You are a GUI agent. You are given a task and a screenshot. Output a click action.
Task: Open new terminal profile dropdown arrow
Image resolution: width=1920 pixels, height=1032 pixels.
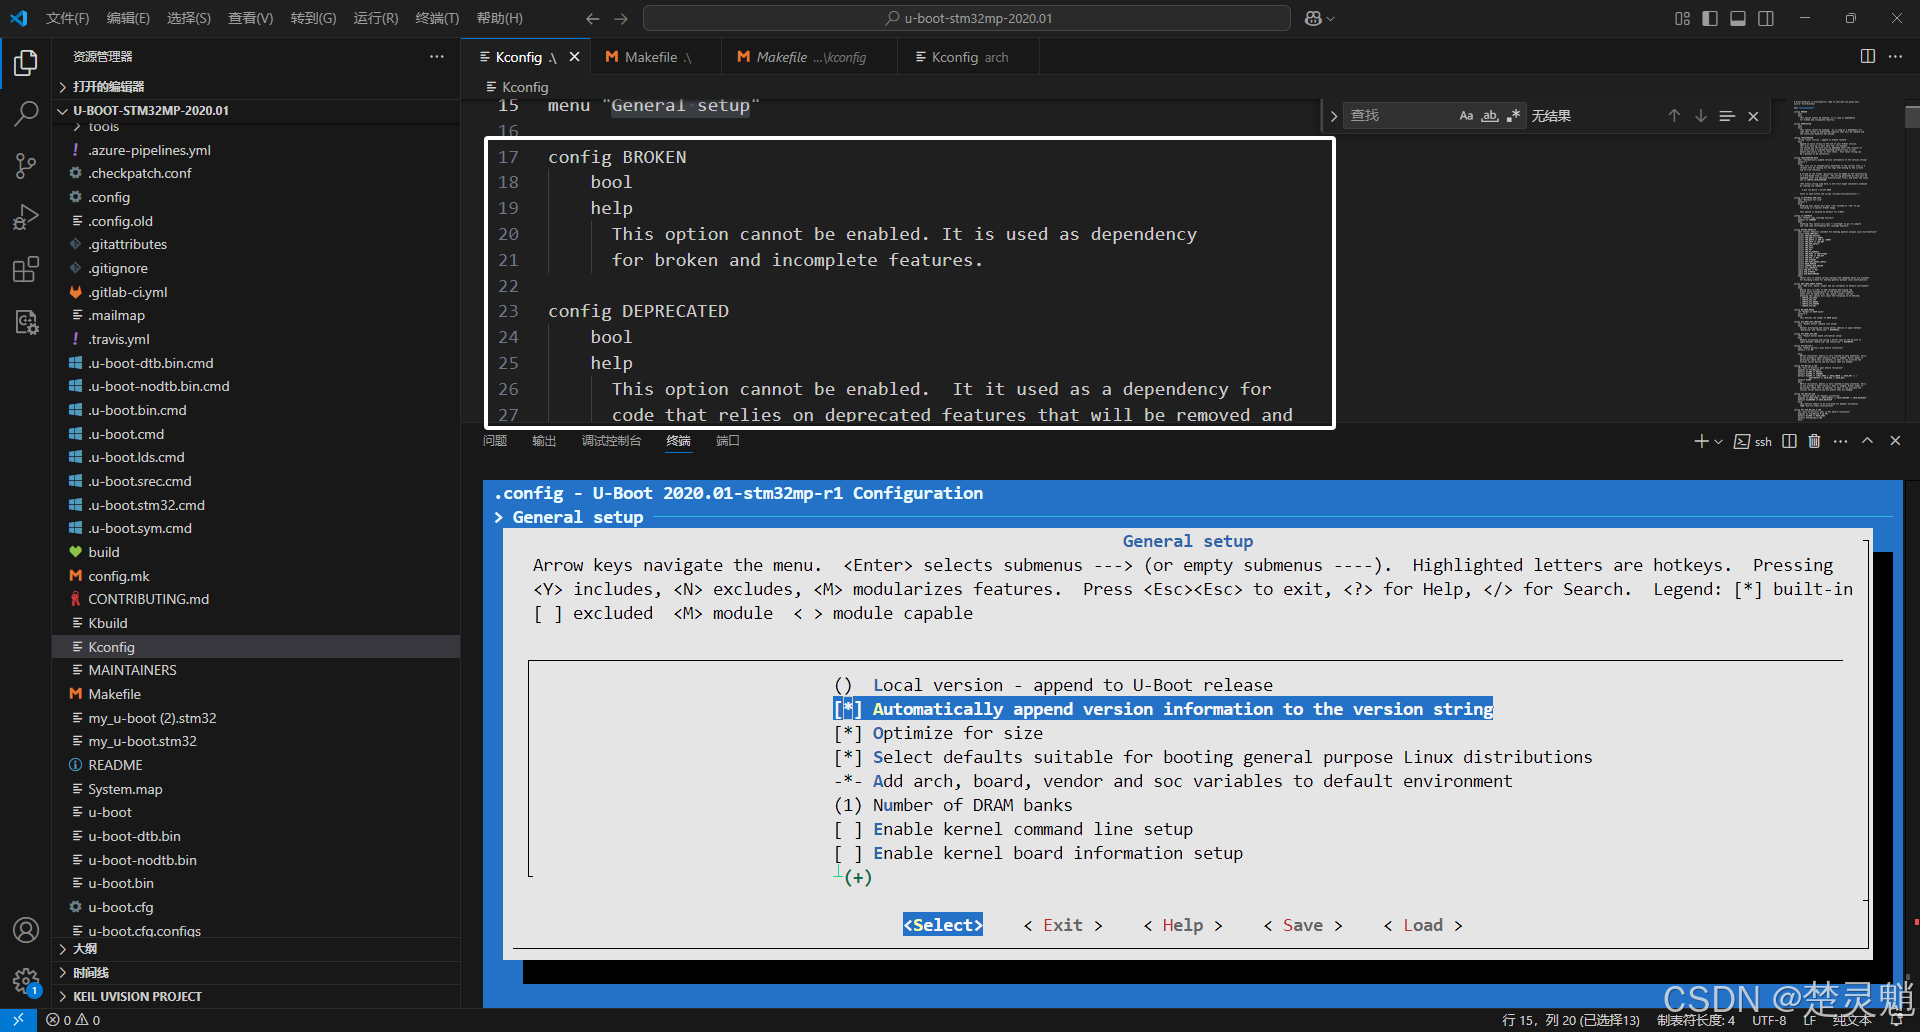point(1719,441)
